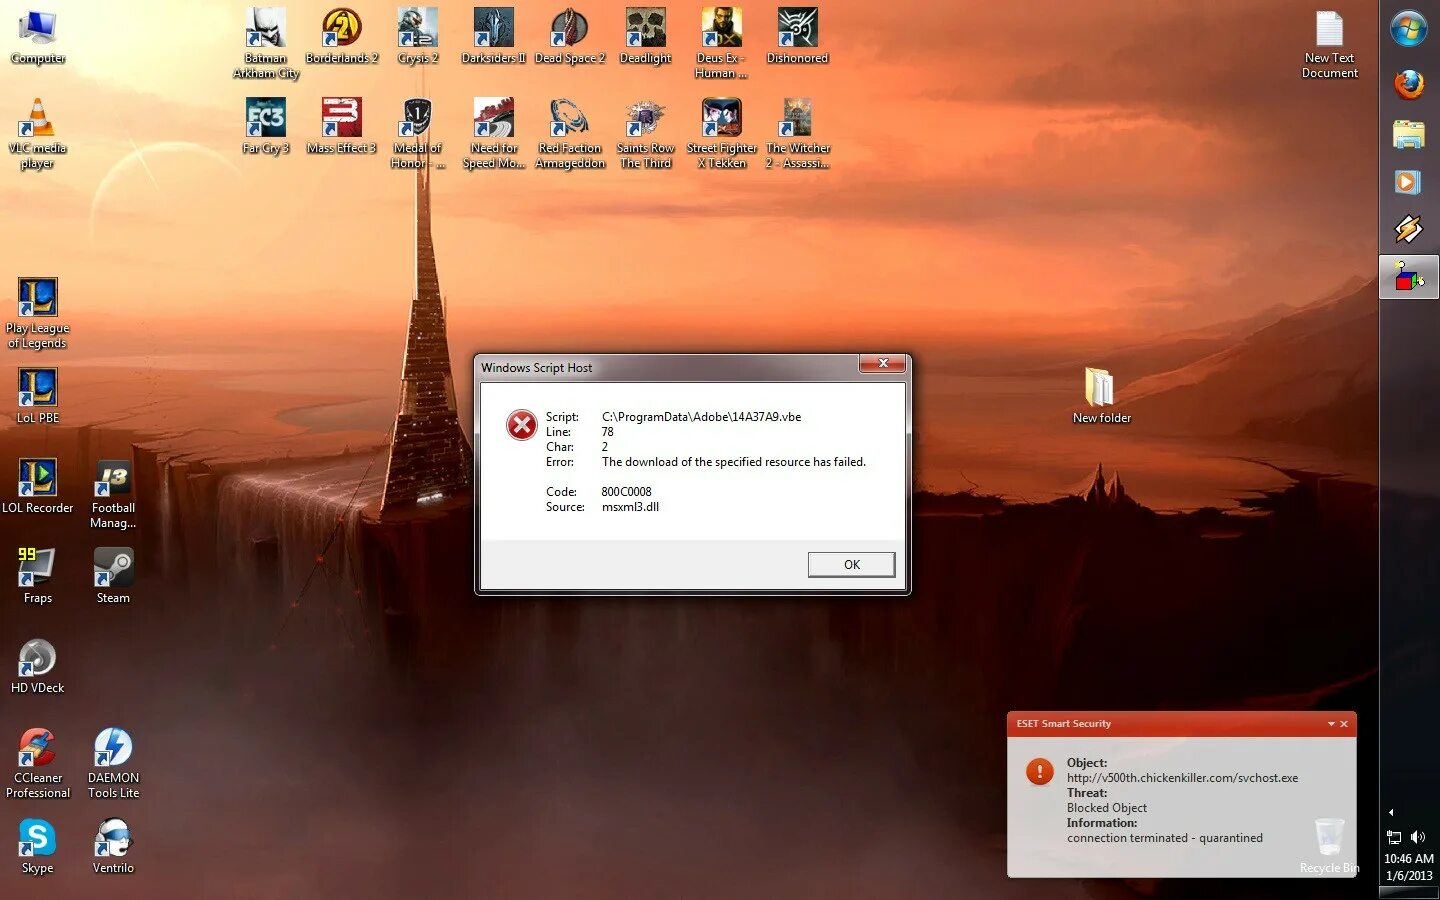Screen dimensions: 1440x900
Task: Open the Windows Start orb
Action: click(1409, 29)
